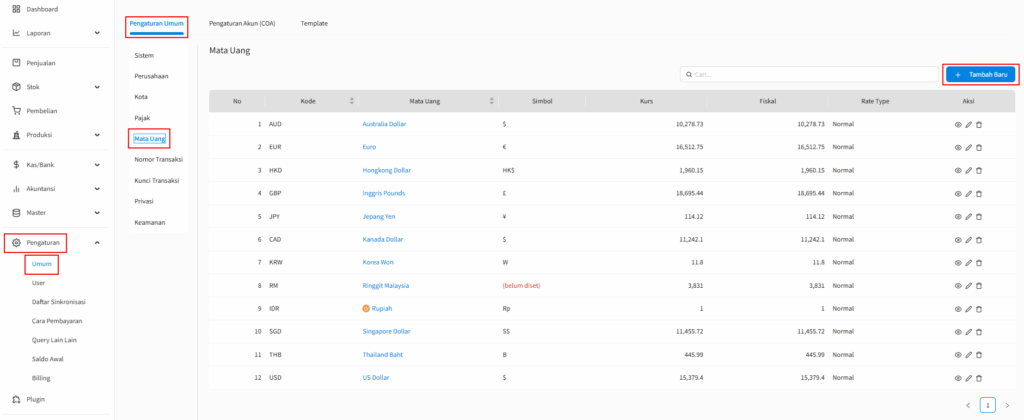Click the edit pencil icon for Euro row

(x=968, y=147)
